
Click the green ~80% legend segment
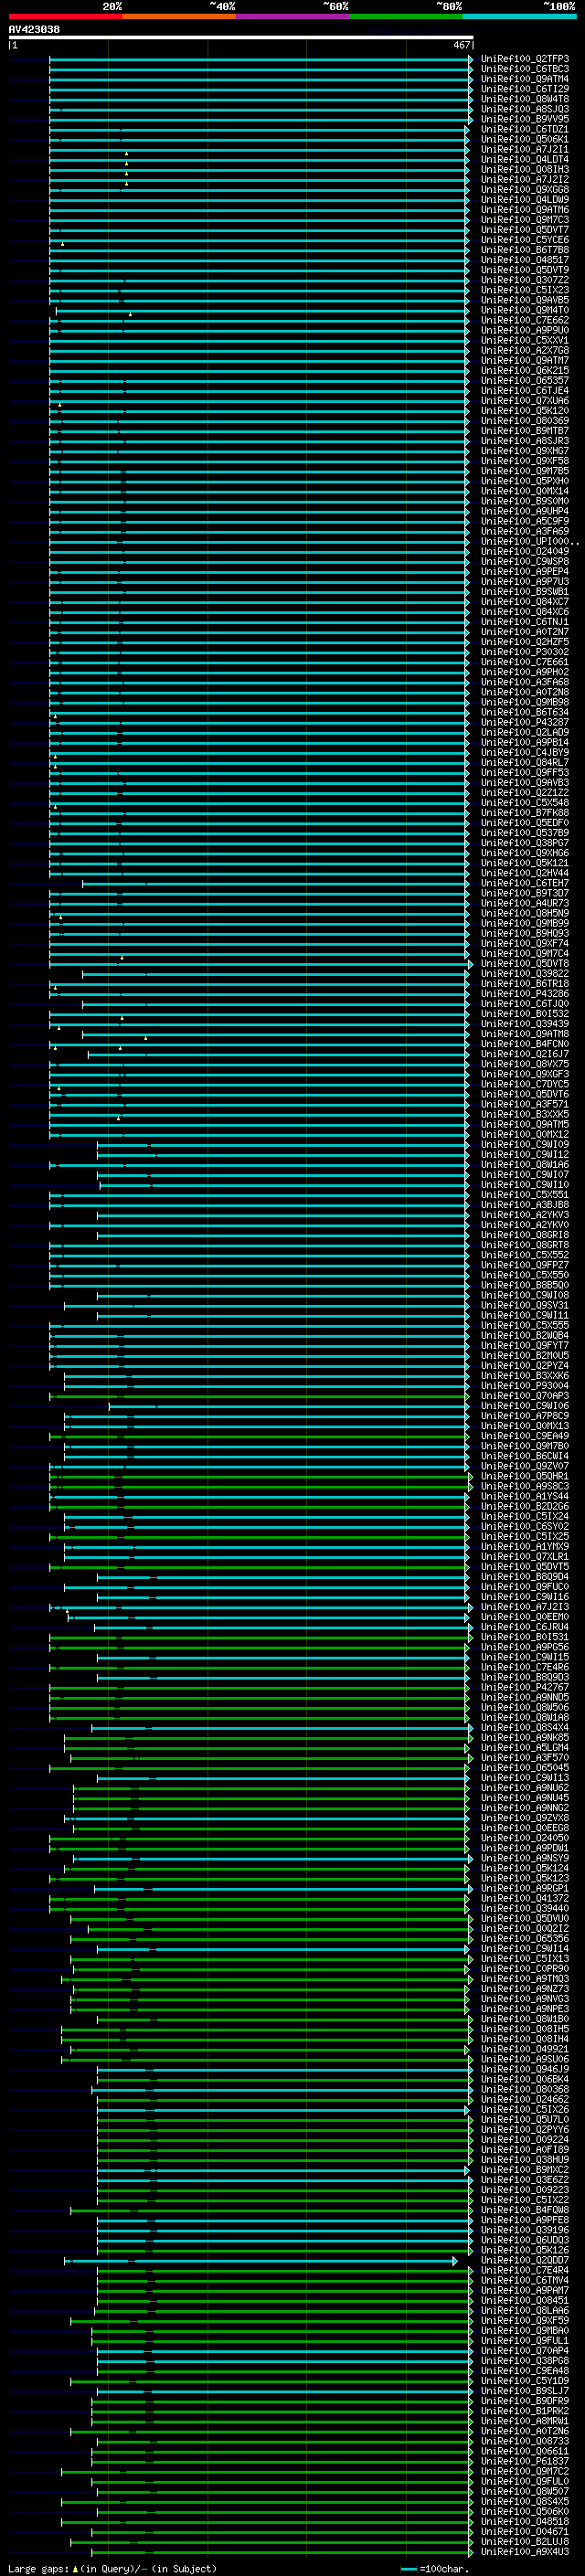click(405, 16)
